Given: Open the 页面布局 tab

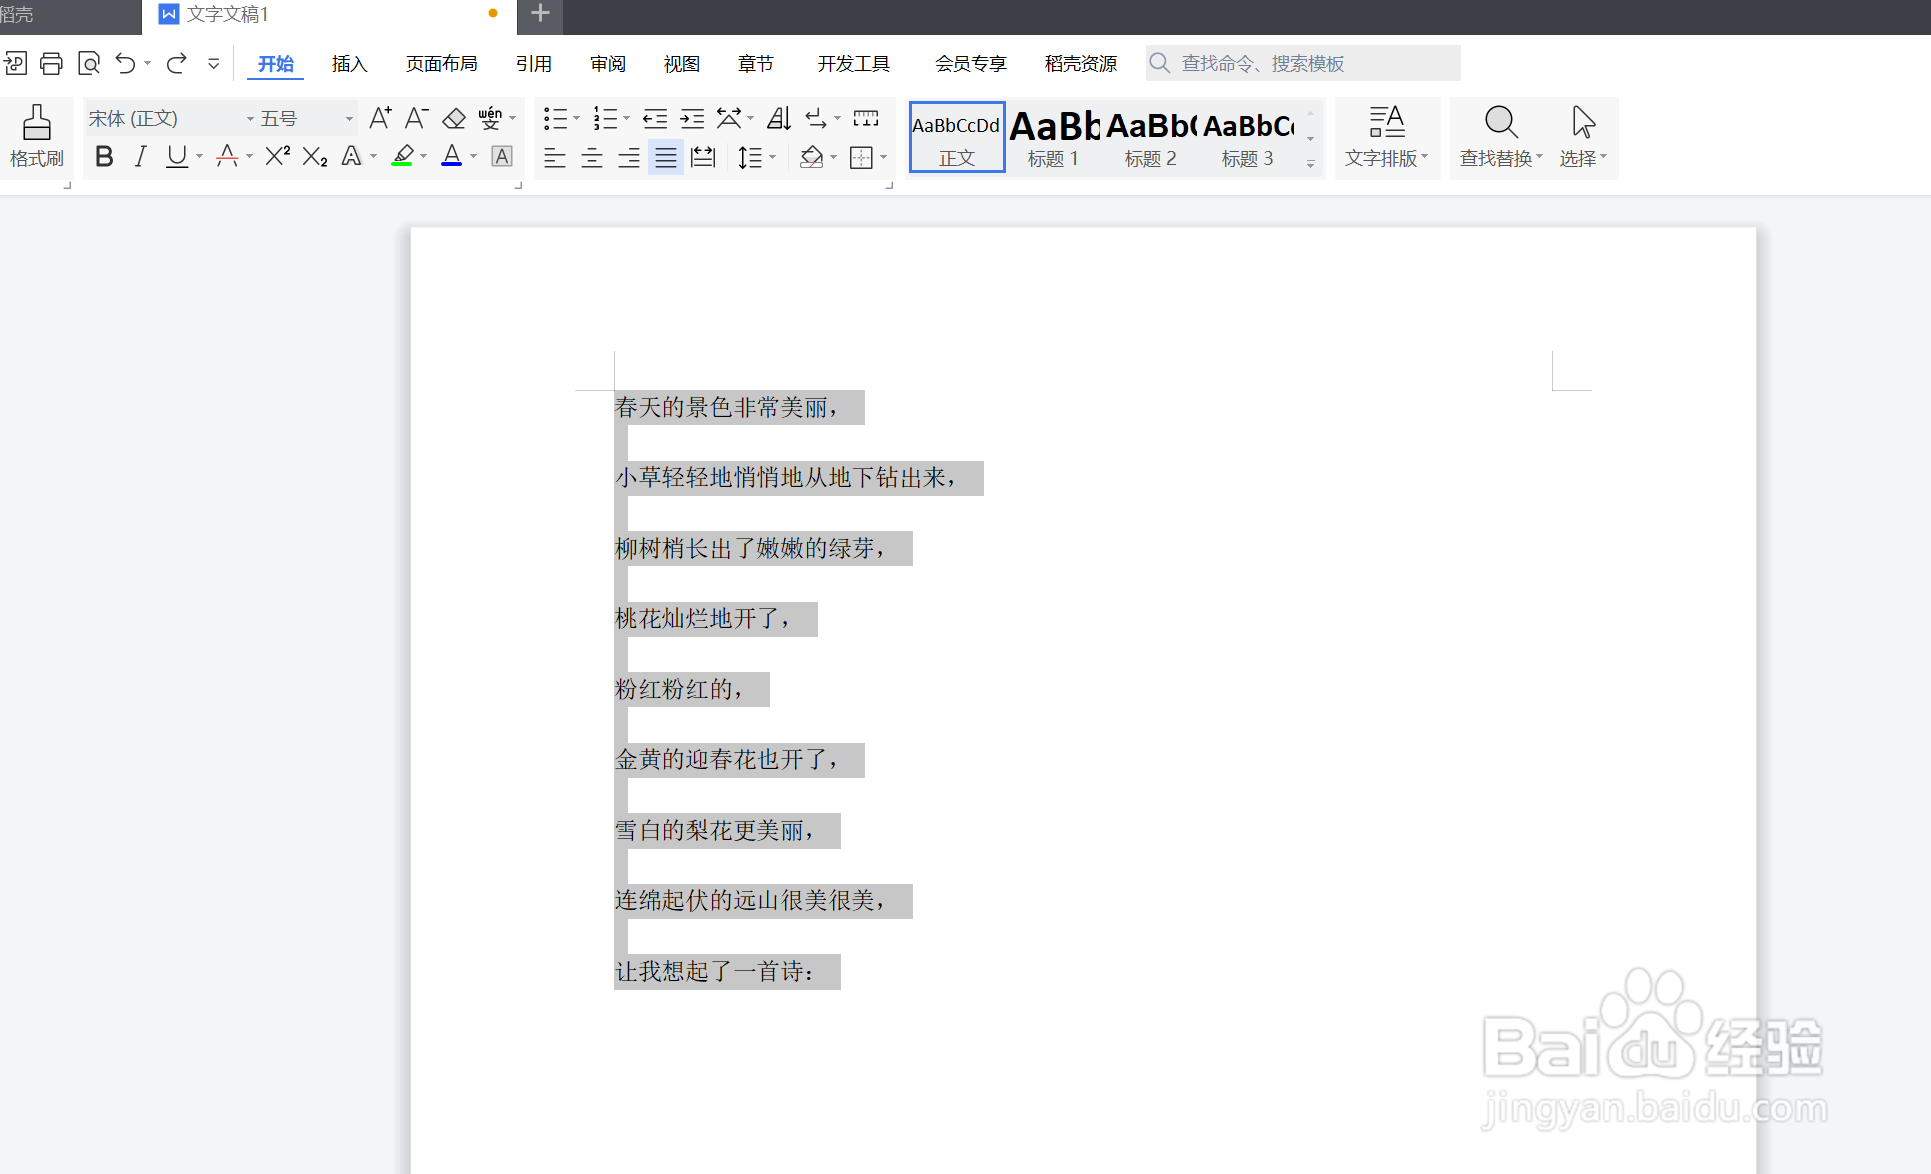Looking at the screenshot, I should [441, 64].
